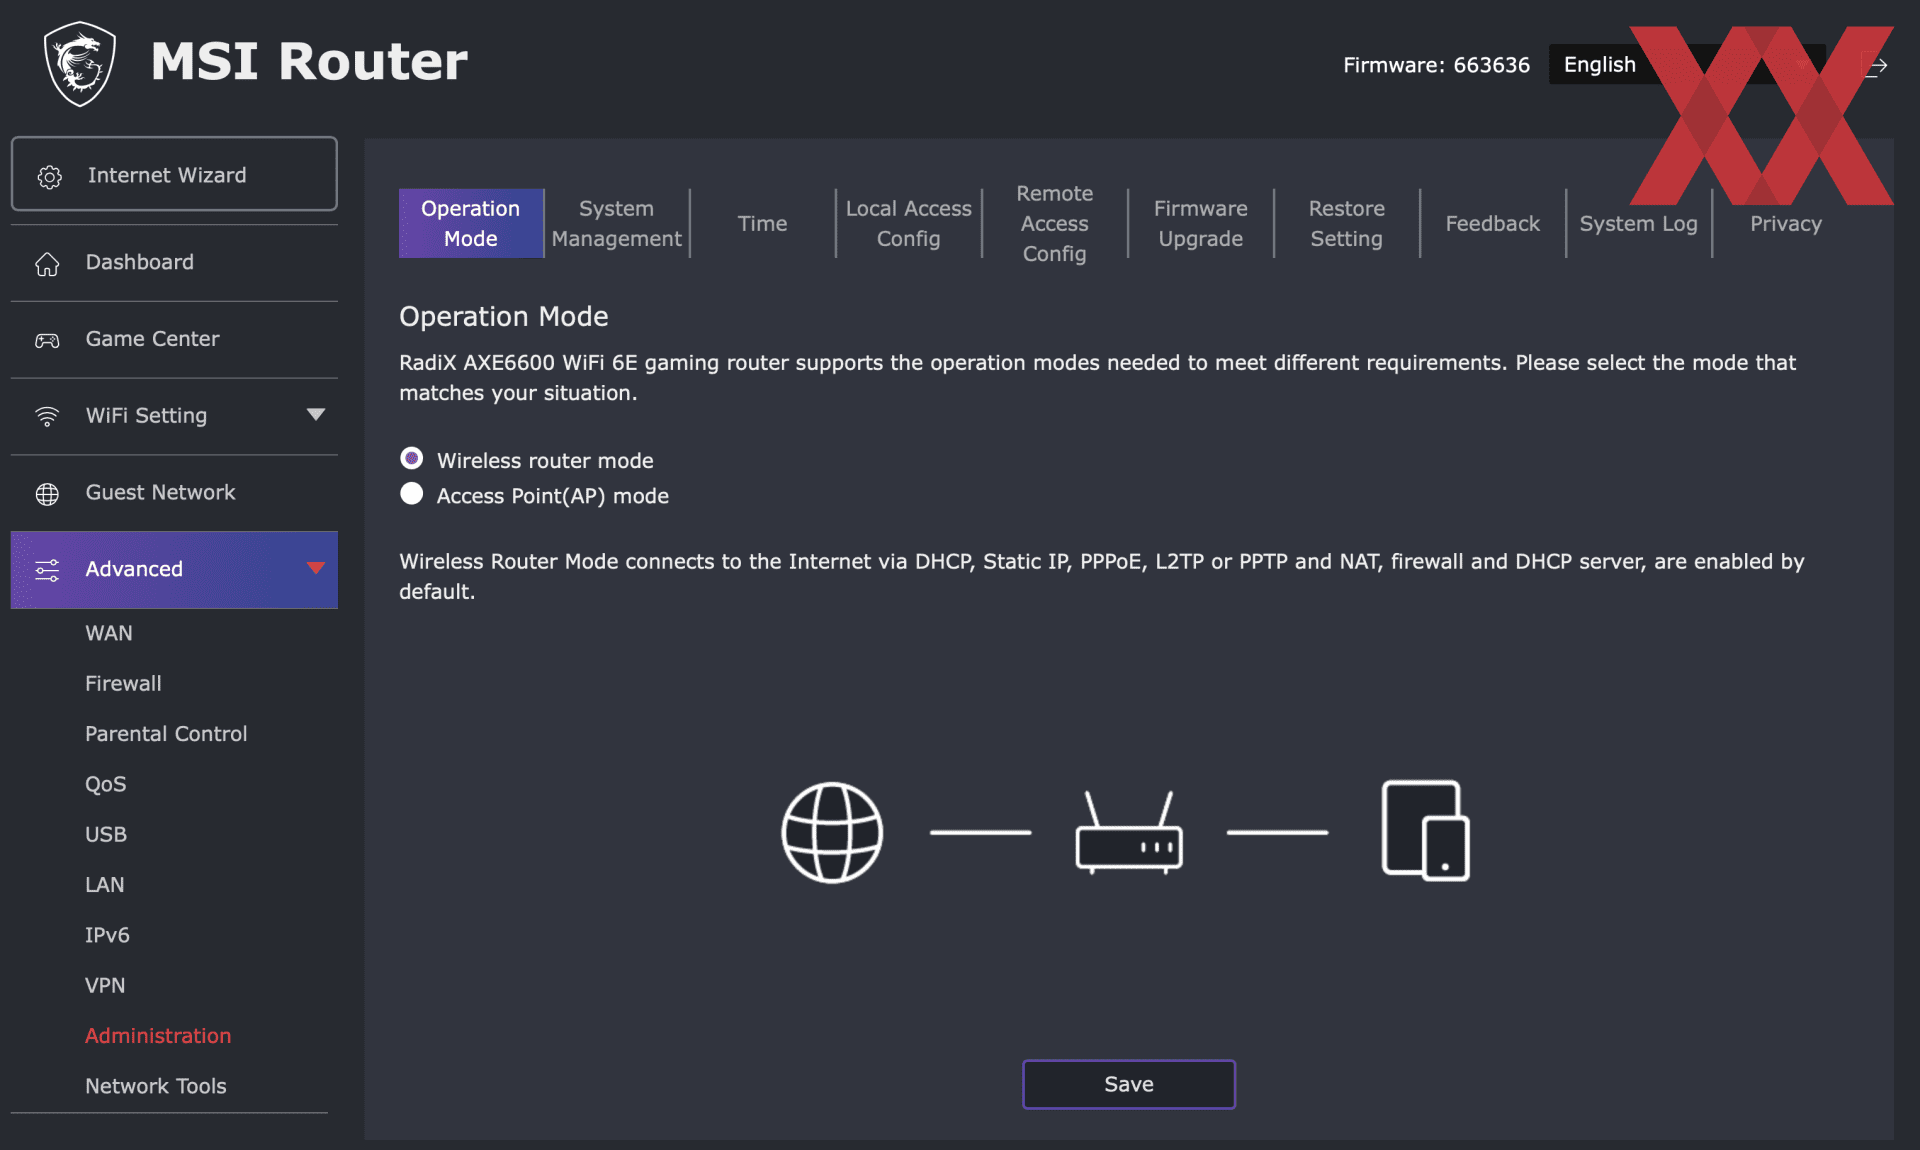Click the router diagram icon
The height and width of the screenshot is (1150, 1920).
[x=1129, y=832]
